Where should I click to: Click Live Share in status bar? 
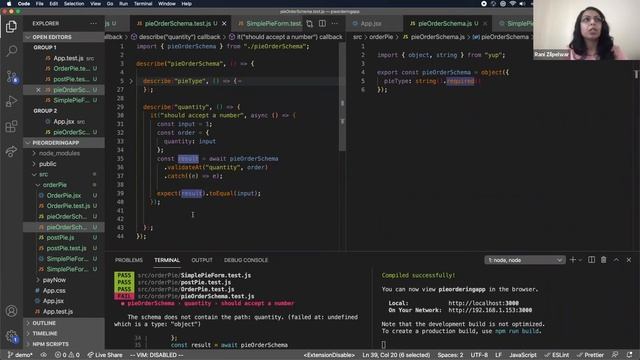[105, 355]
